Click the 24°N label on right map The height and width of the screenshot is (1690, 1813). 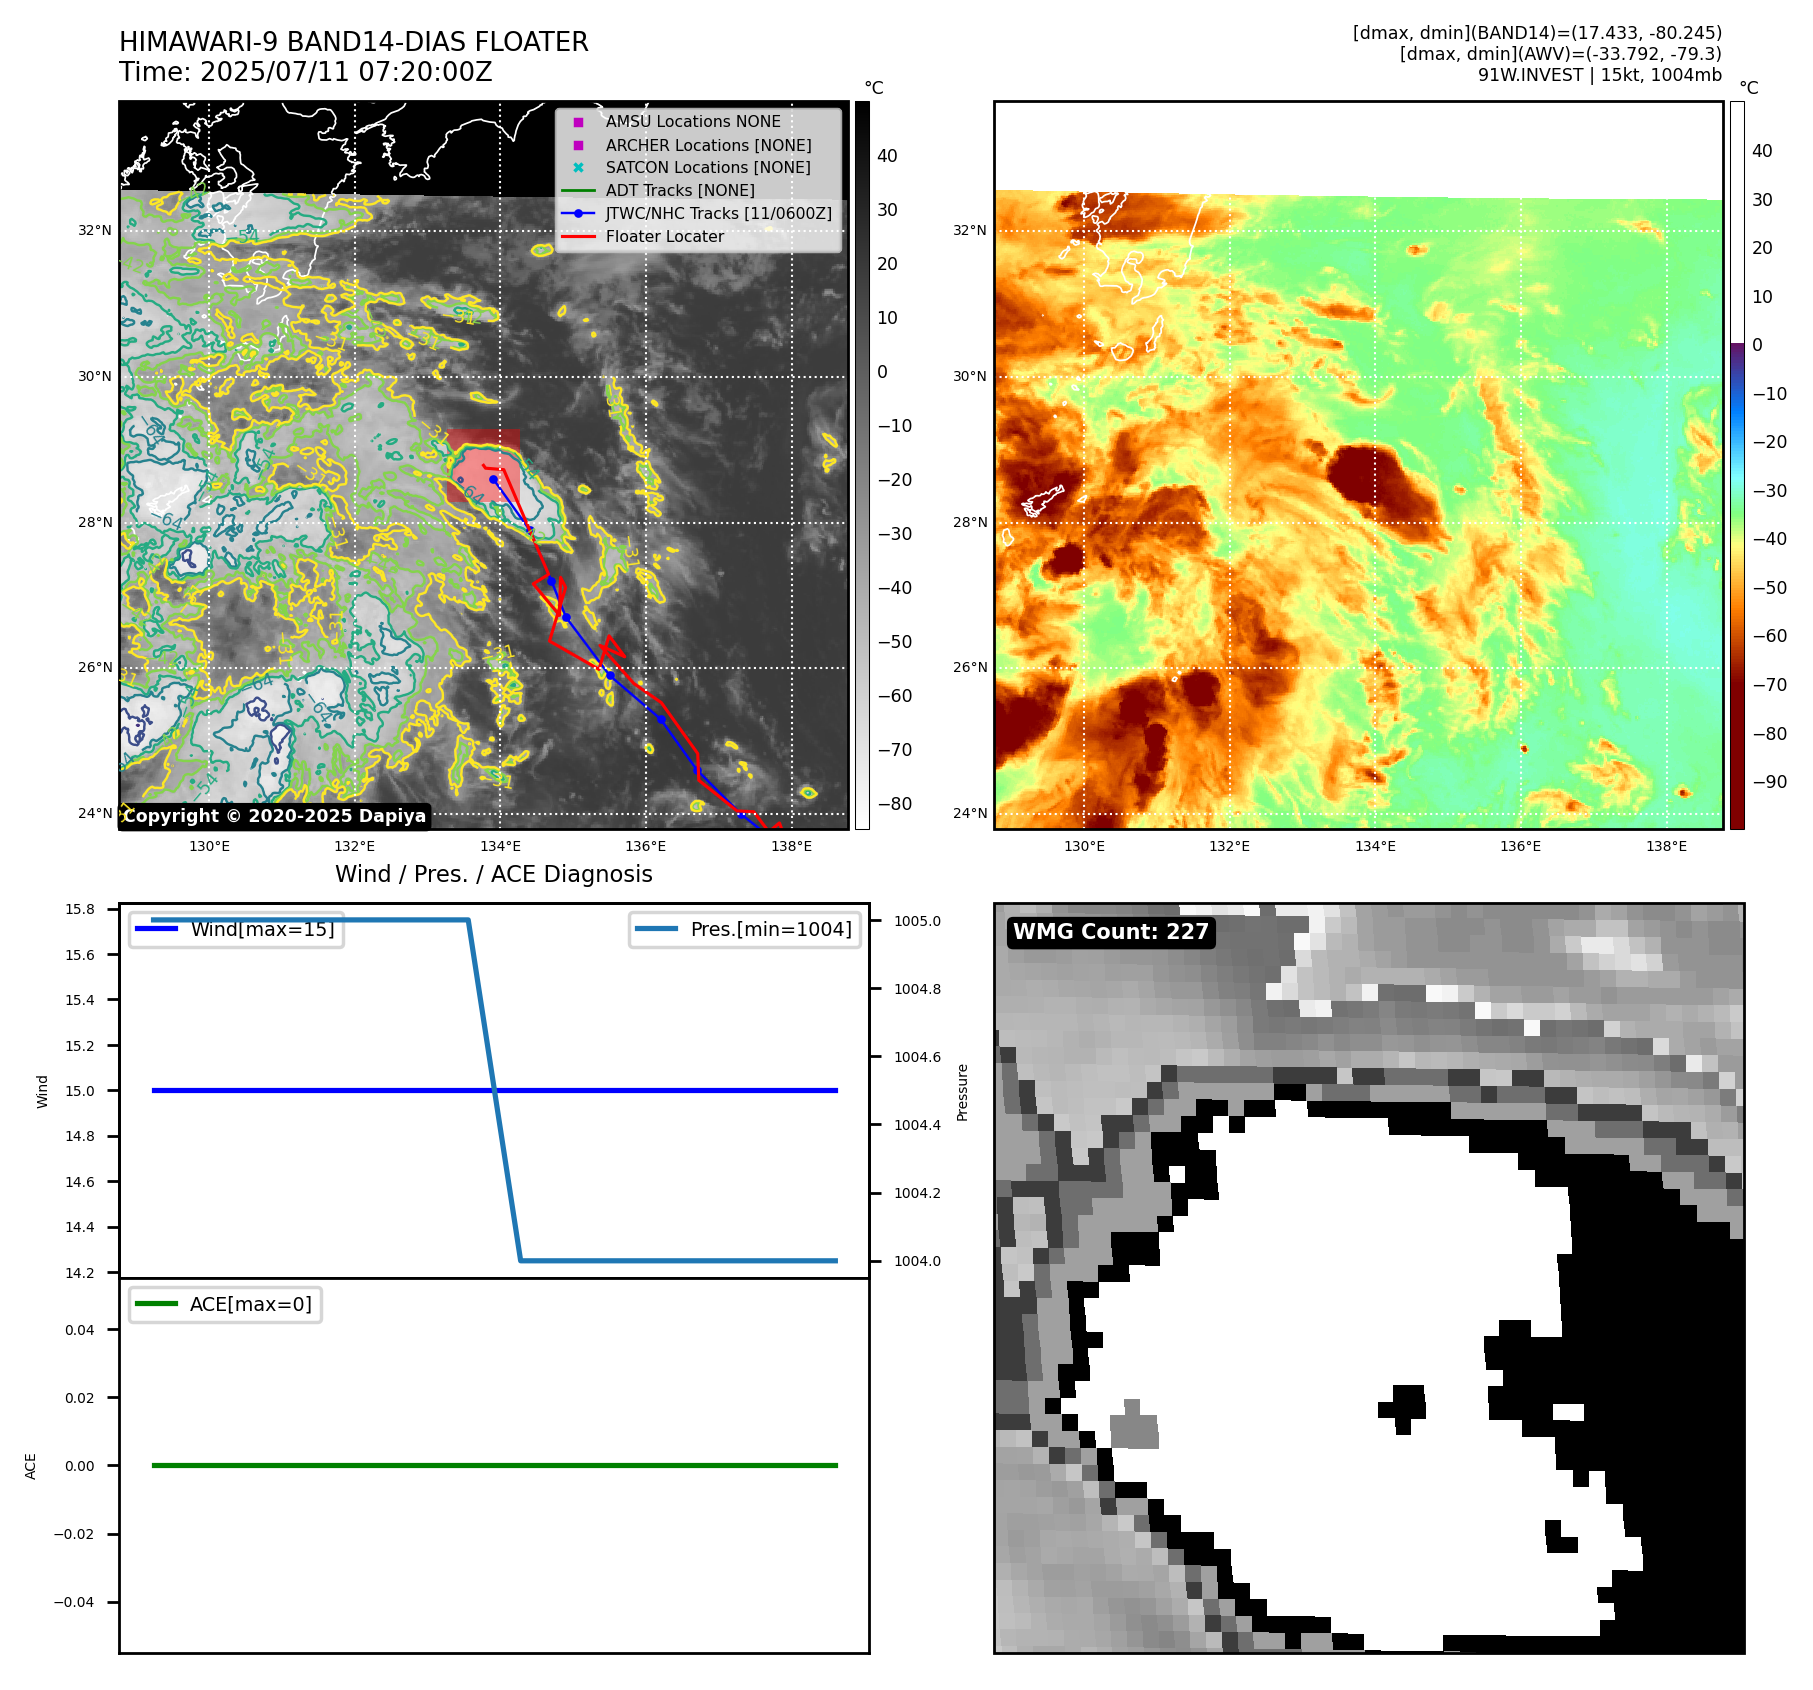[970, 813]
